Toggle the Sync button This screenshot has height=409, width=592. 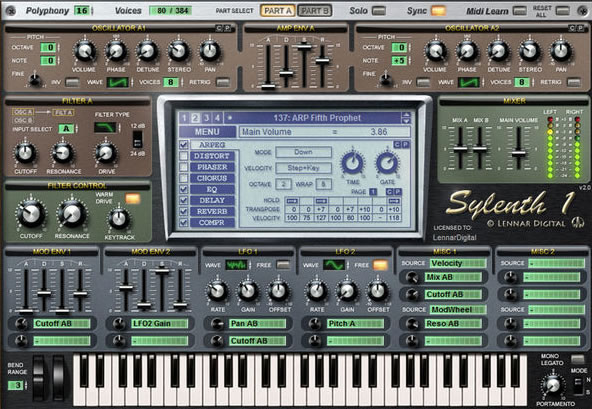(438, 11)
